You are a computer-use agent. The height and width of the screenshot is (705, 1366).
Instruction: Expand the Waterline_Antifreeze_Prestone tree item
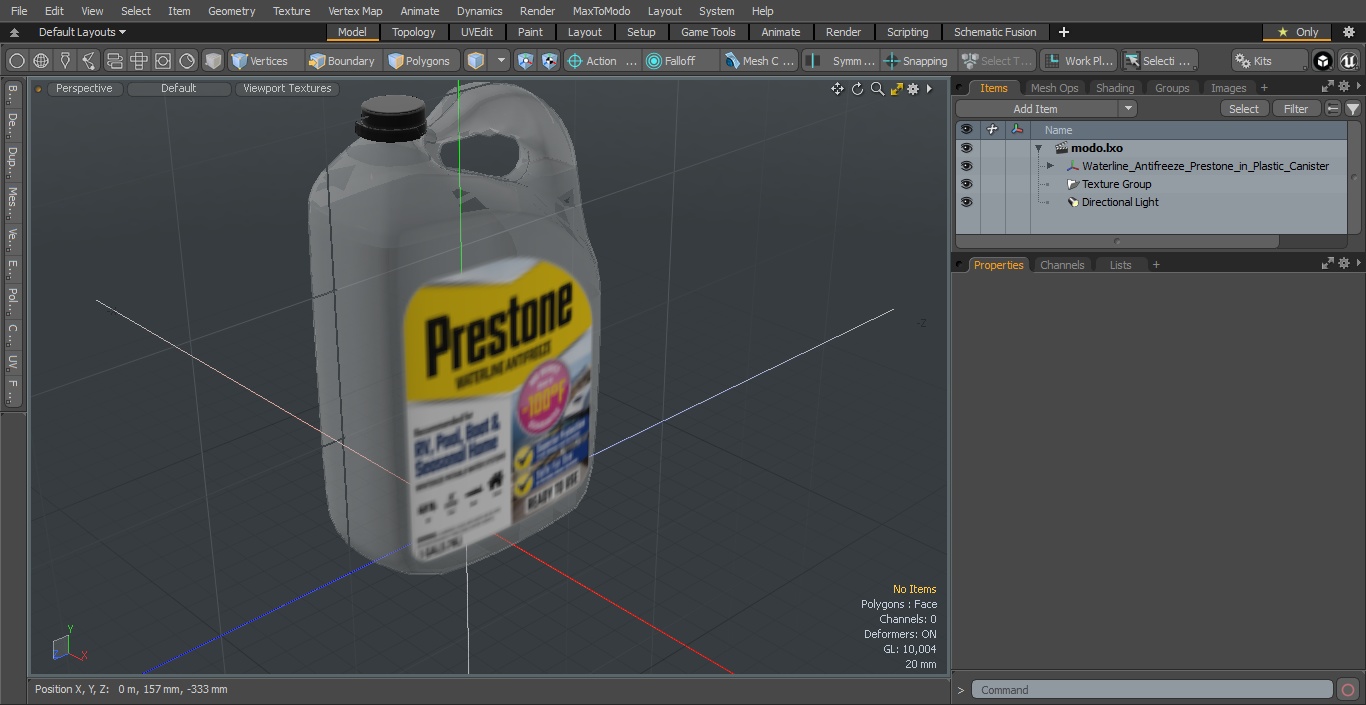[x=1049, y=166]
